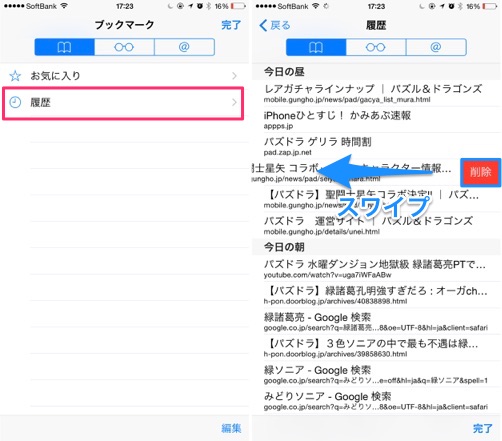Open レアガチャラインナップ history entry

click(x=377, y=93)
